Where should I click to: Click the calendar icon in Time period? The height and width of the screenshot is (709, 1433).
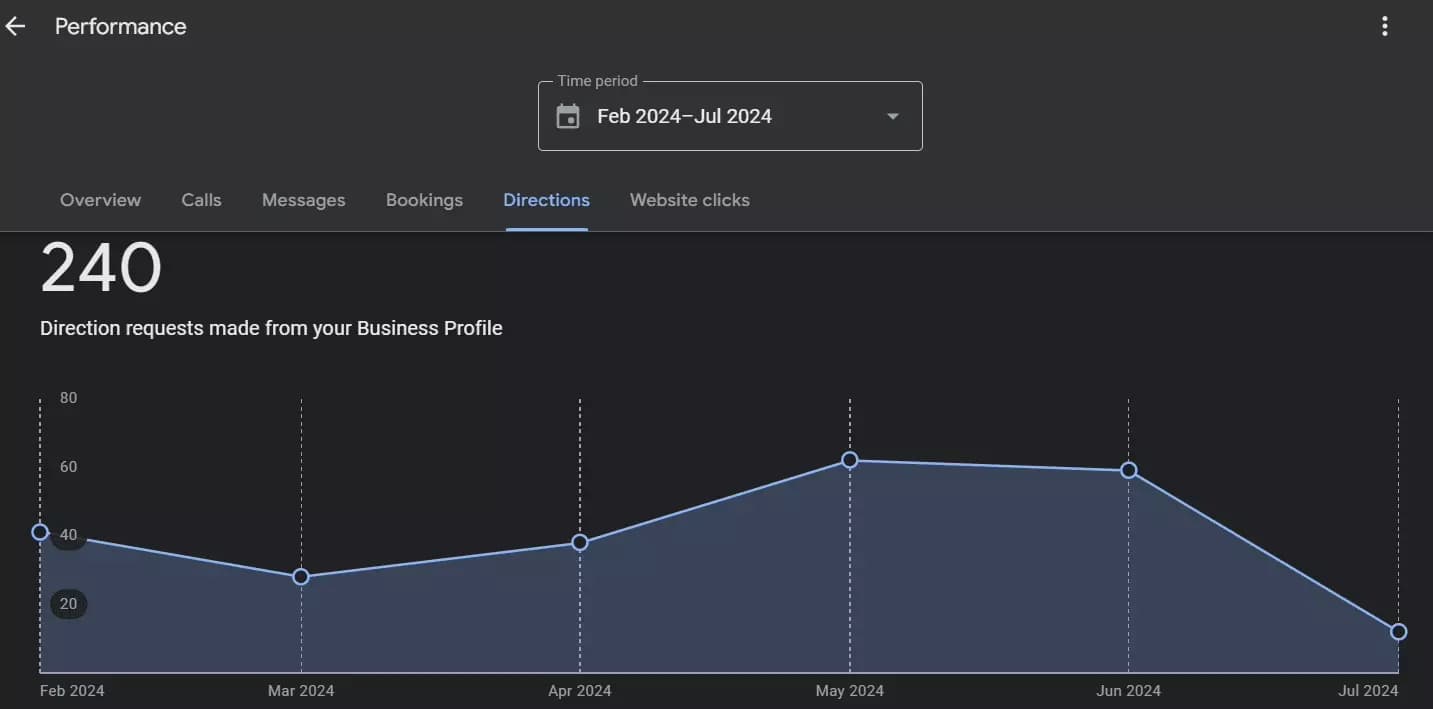coord(568,117)
